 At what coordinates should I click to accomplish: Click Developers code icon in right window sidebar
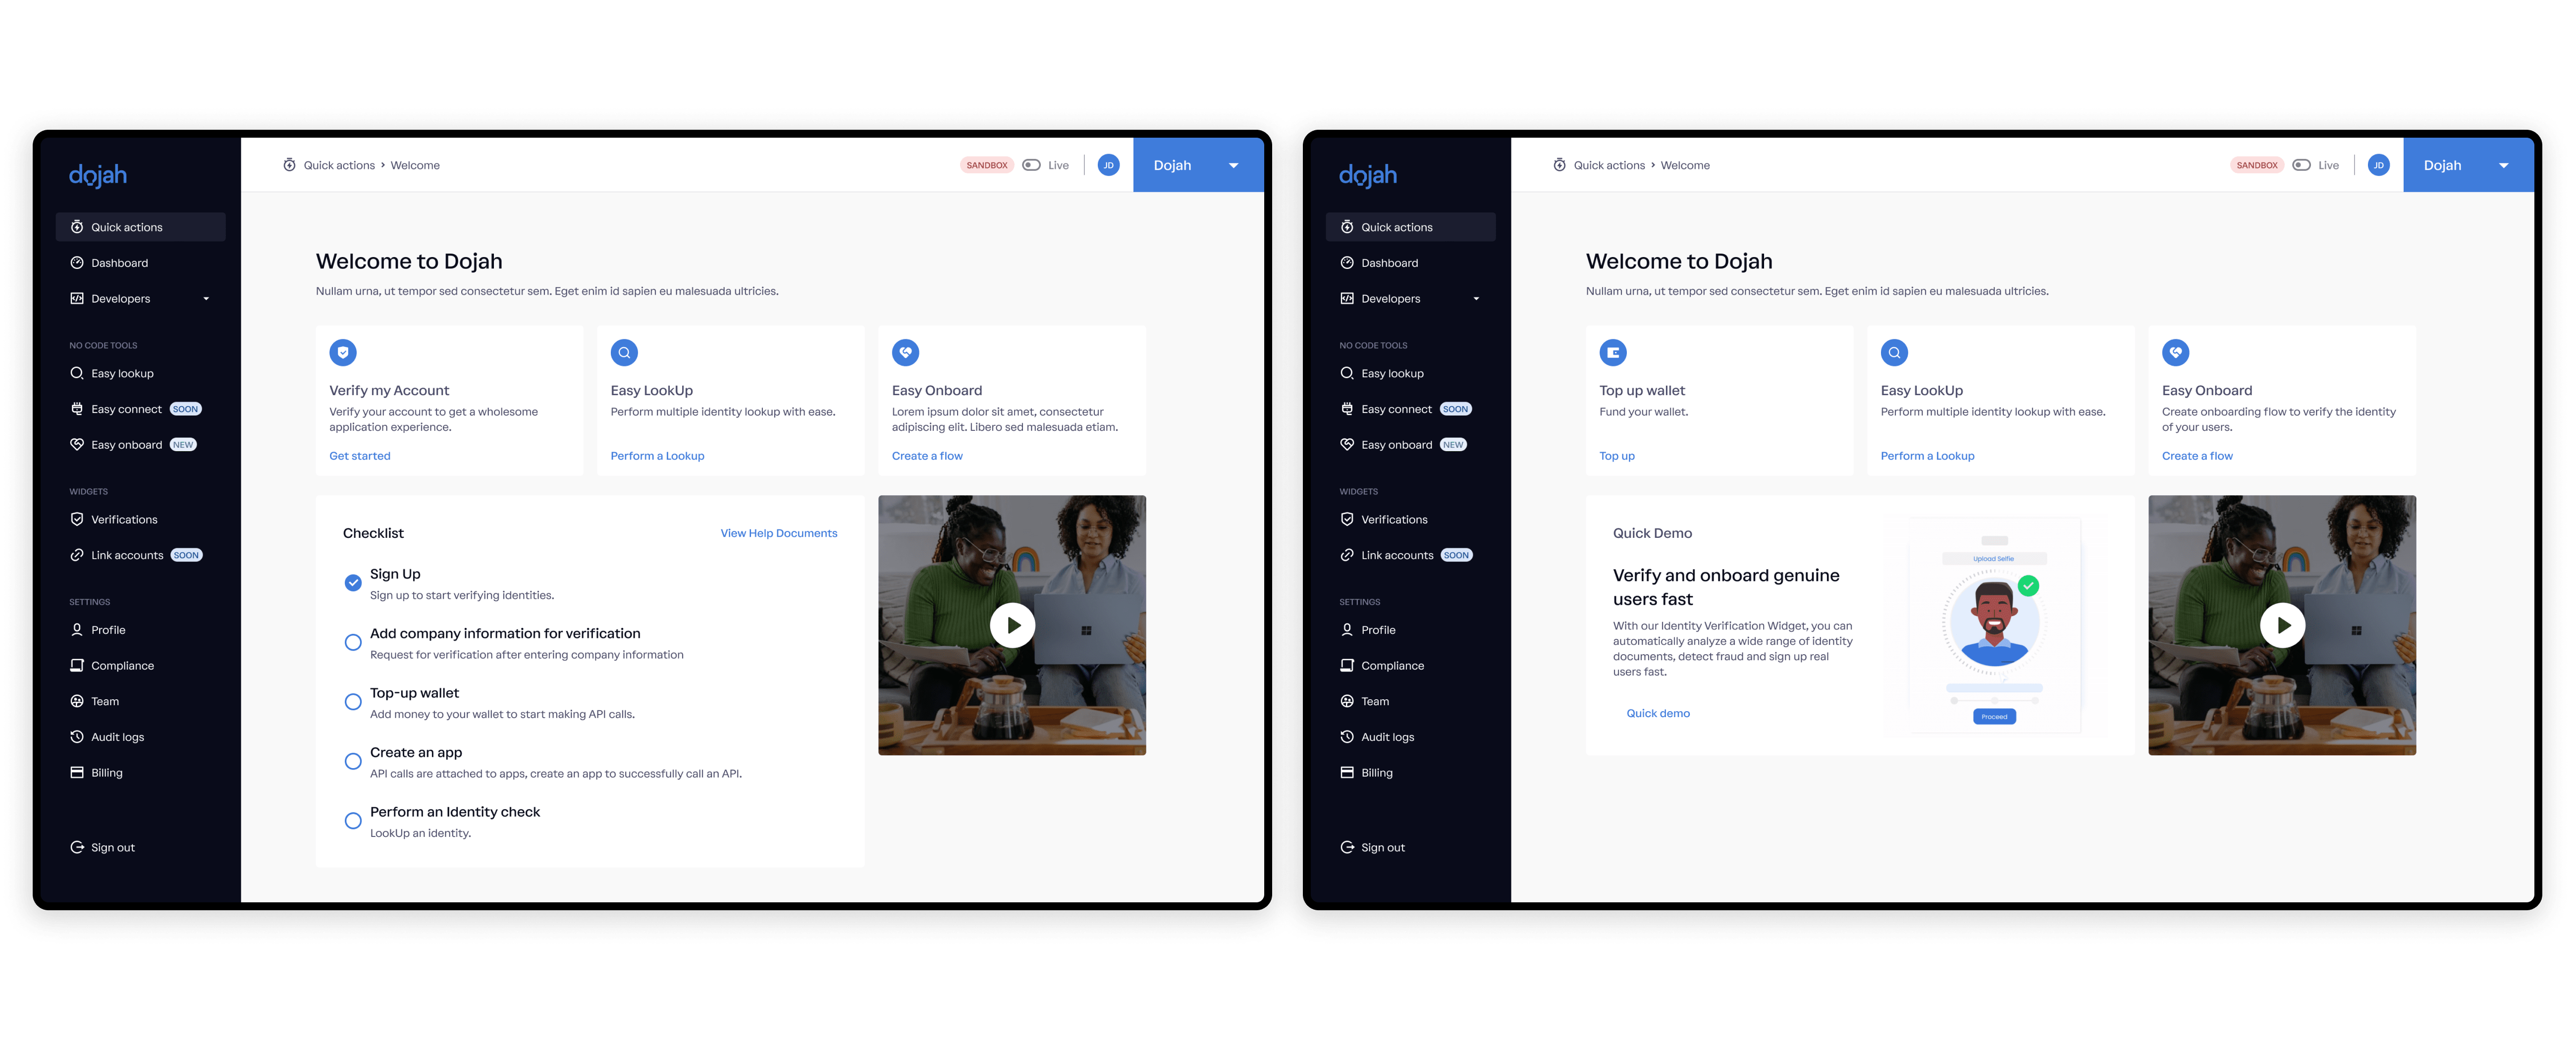[x=1347, y=299]
